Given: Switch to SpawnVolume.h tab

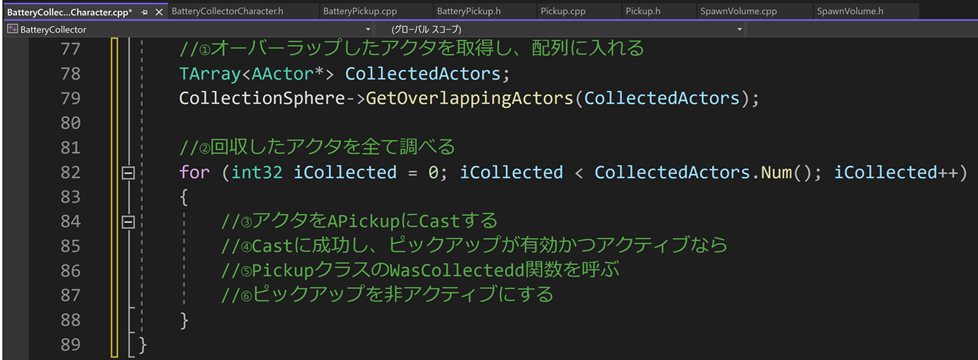Looking at the screenshot, I should click(841, 11).
